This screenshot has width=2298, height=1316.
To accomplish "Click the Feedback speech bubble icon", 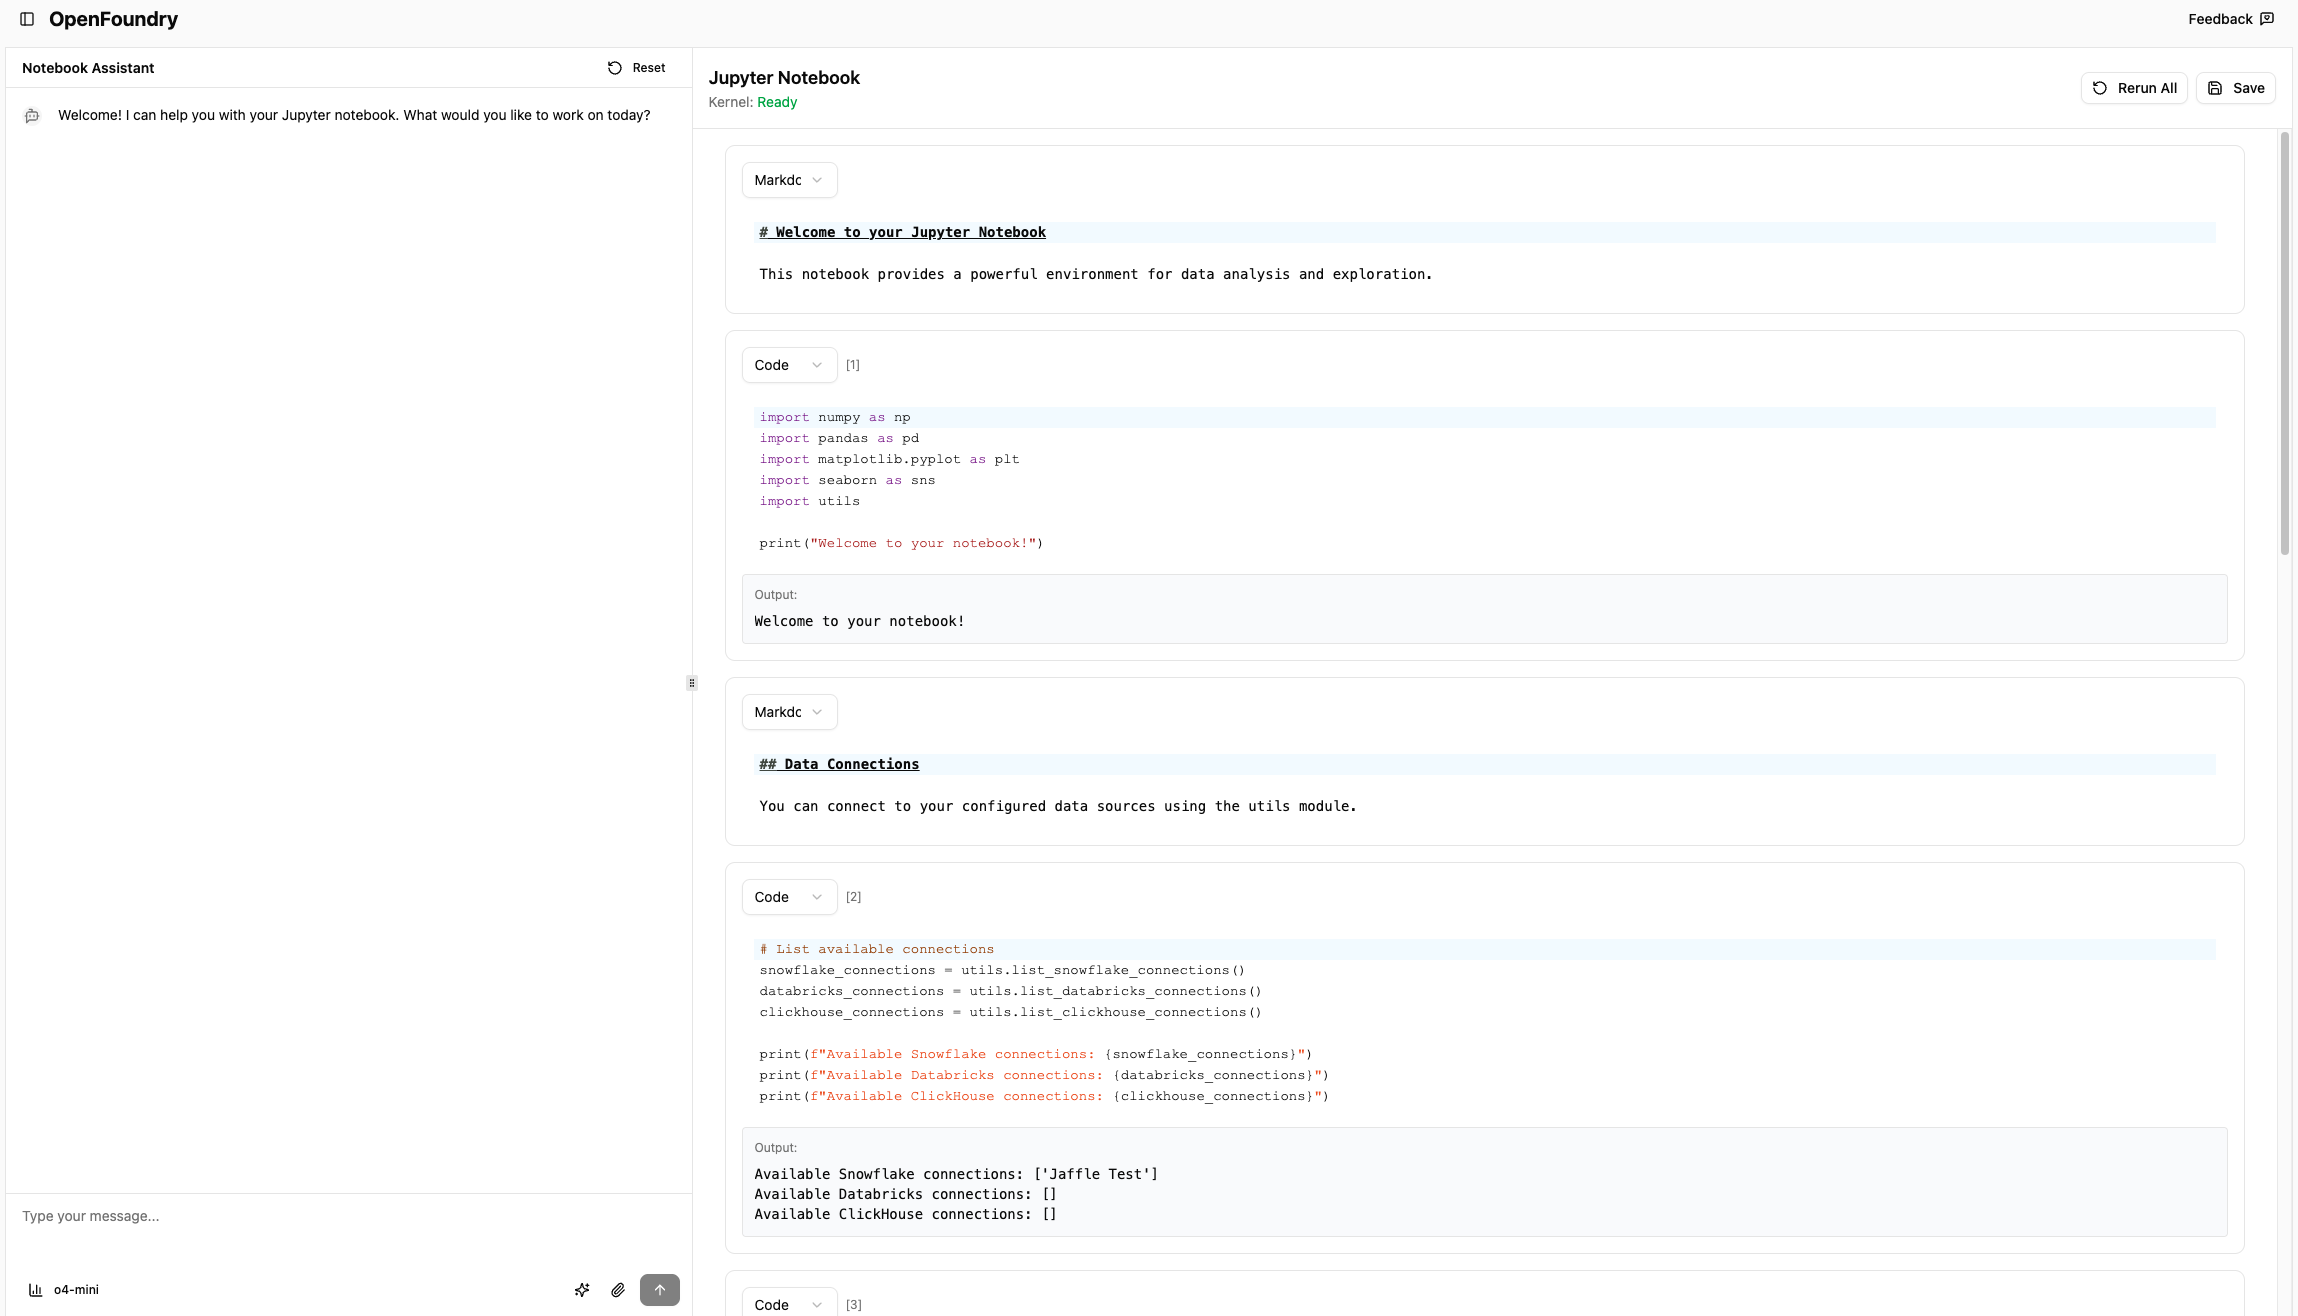I will tap(2267, 19).
